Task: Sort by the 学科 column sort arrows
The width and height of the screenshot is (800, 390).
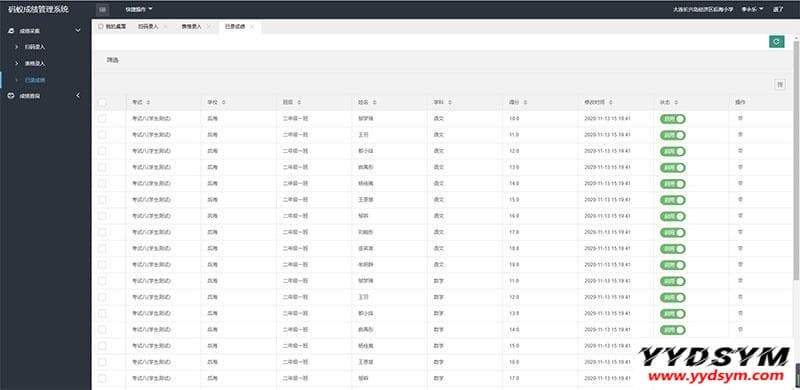Action: coord(449,103)
